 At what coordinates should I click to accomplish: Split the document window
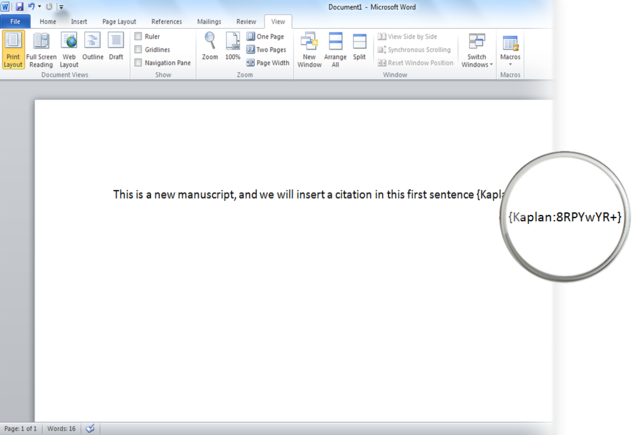tap(359, 46)
